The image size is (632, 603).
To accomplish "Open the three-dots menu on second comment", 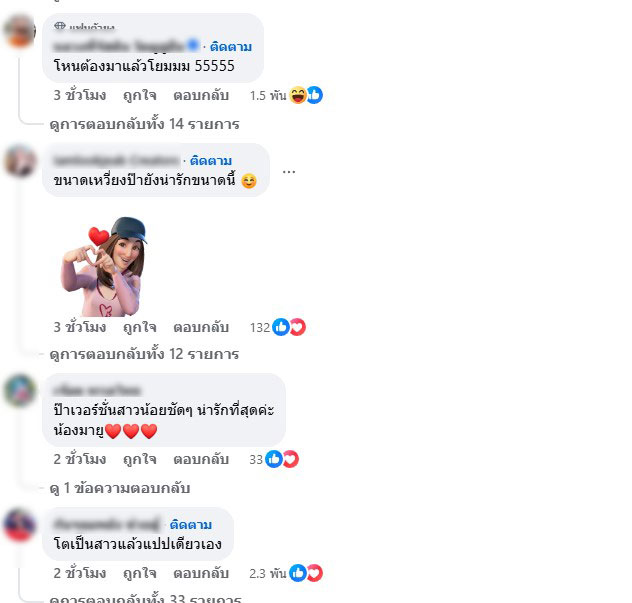I will tap(289, 172).
